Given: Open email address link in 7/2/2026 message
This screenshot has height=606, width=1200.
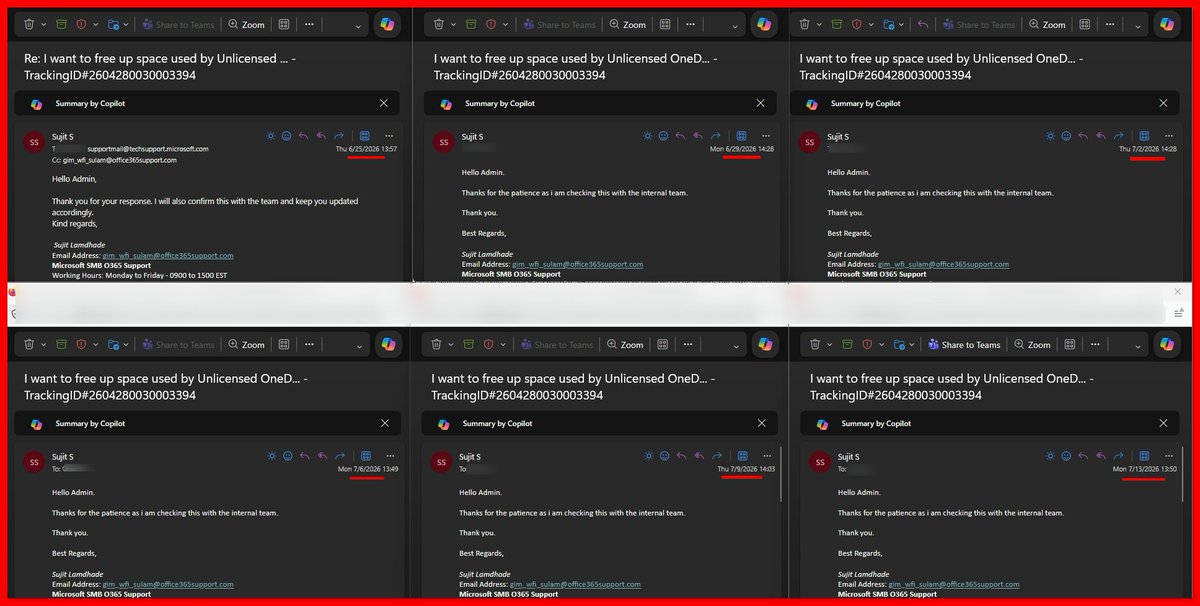Looking at the screenshot, I should coord(943,264).
